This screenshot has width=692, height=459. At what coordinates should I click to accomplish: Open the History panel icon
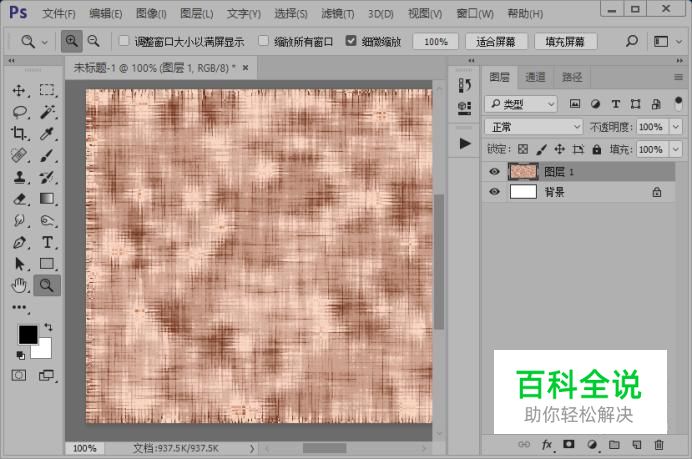(x=464, y=85)
